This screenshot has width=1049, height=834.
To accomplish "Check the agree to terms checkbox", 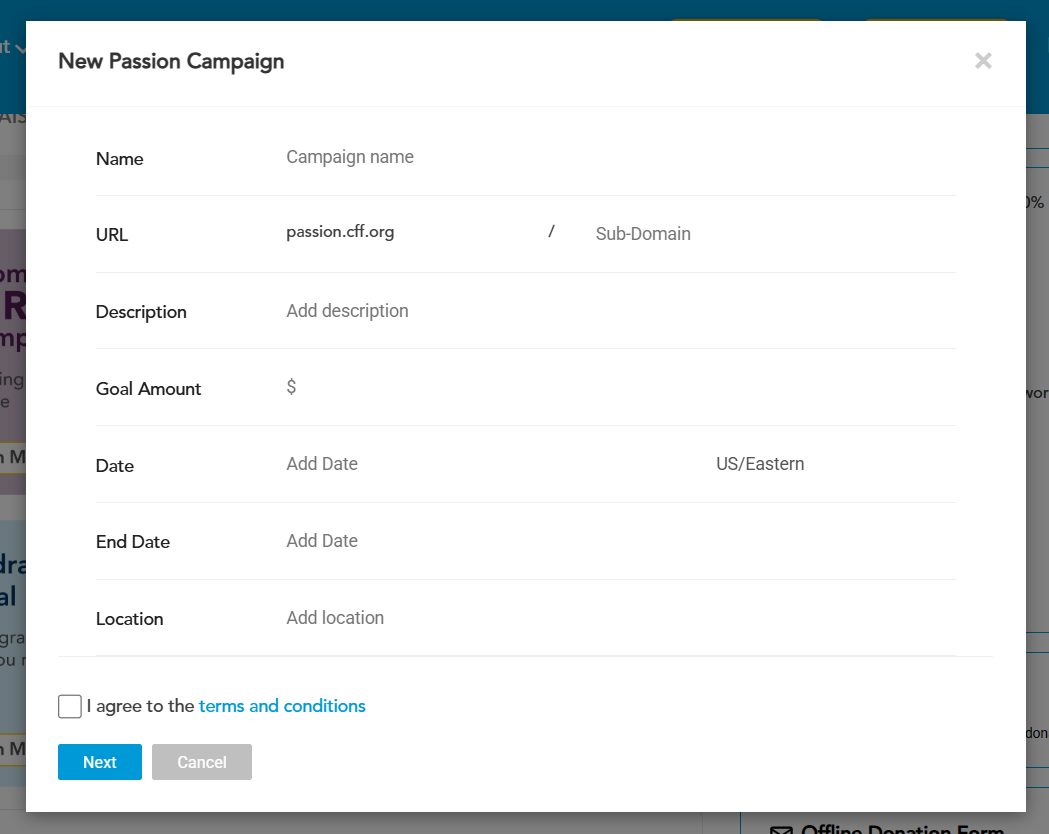I will 70,707.
